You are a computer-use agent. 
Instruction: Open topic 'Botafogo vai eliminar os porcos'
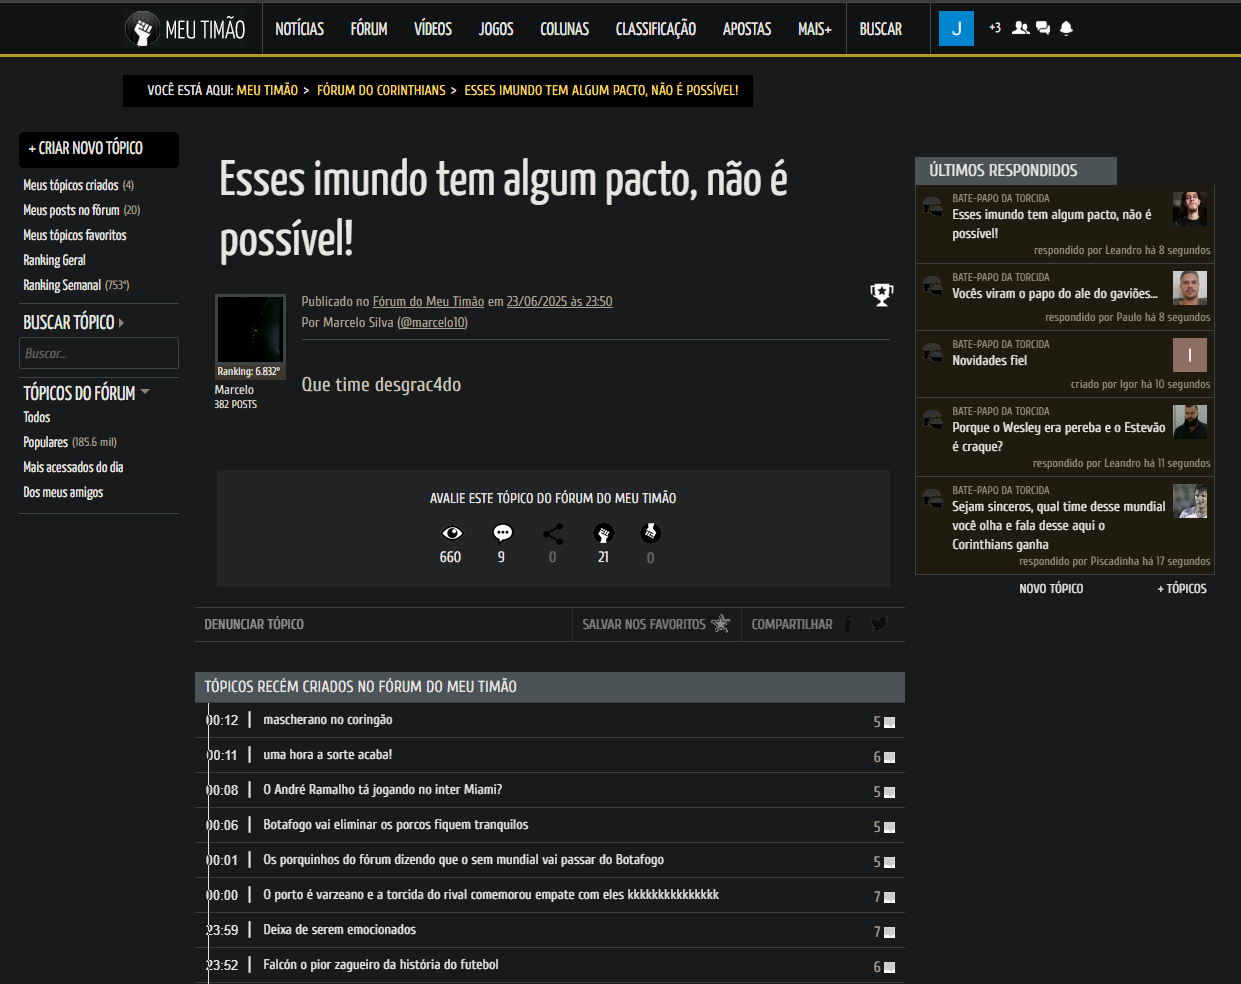point(396,824)
